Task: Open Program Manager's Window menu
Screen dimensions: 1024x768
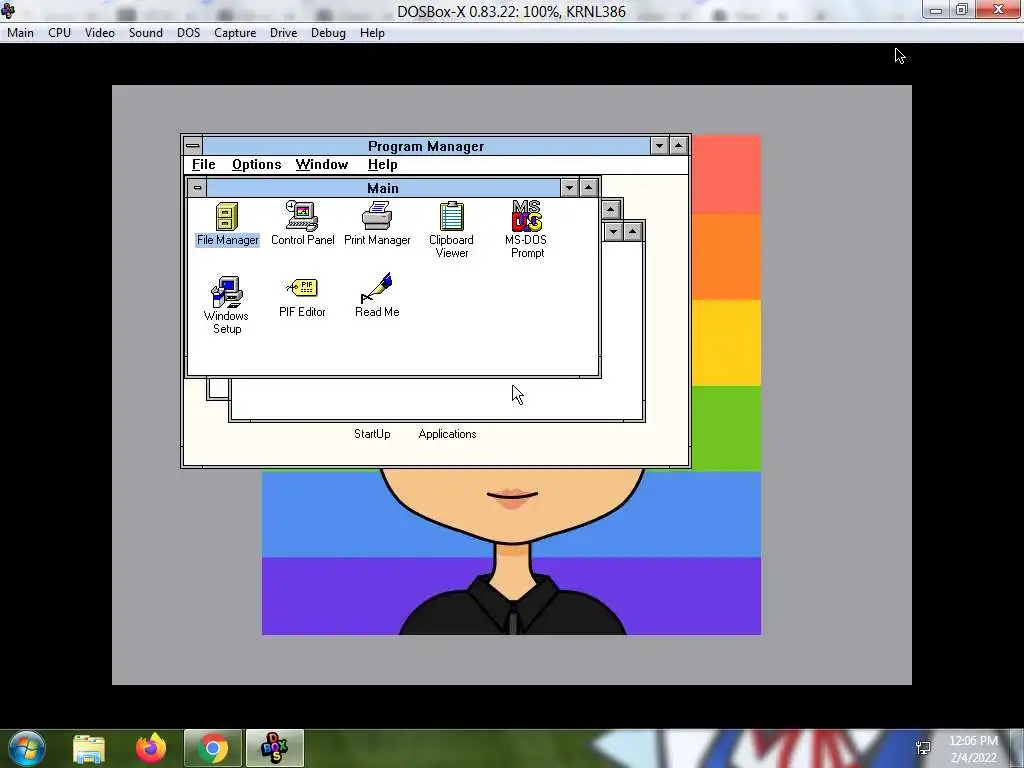Action: point(322,165)
